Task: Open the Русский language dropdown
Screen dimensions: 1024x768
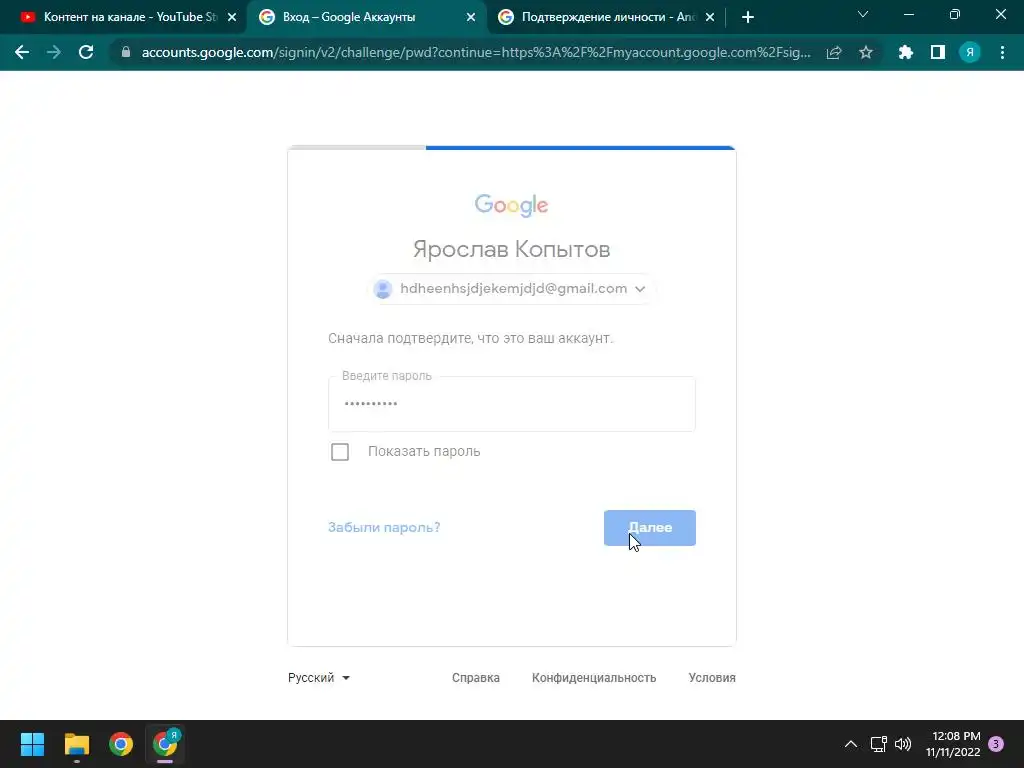Action: pyautogui.click(x=319, y=678)
